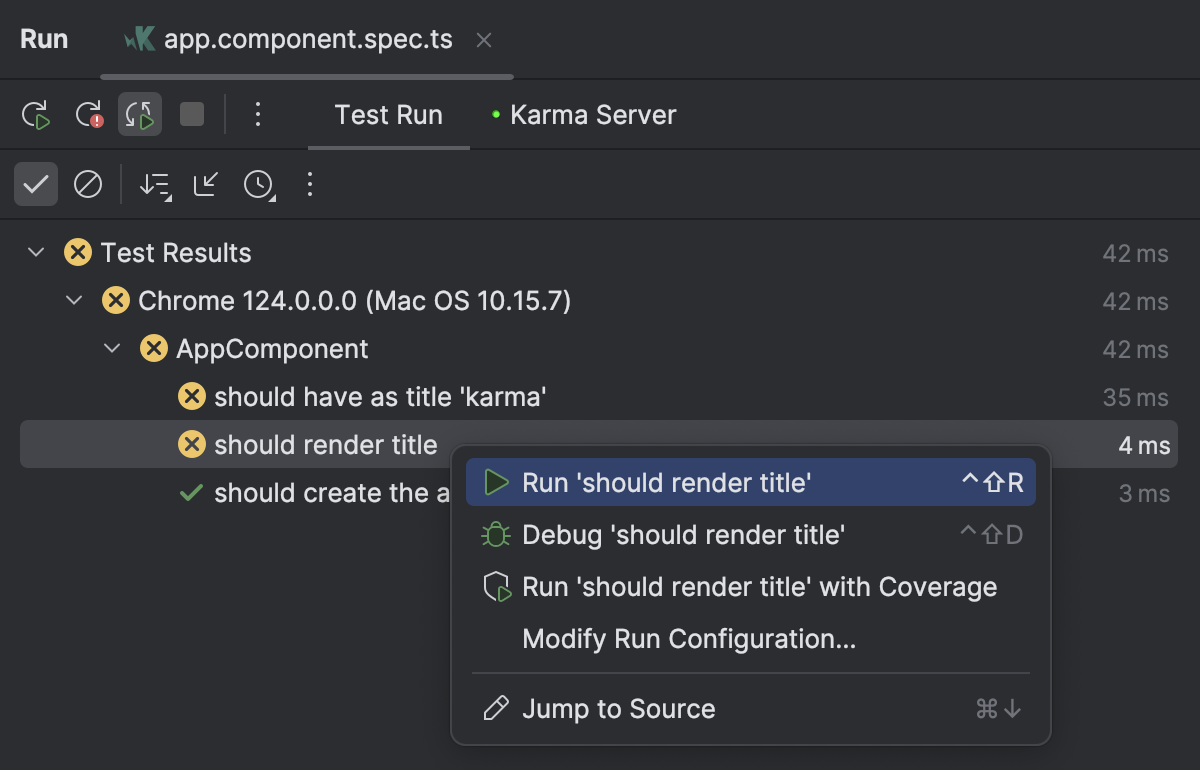This screenshot has width=1200, height=770.
Task: Click Modify Run Configuration option
Action: (688, 640)
